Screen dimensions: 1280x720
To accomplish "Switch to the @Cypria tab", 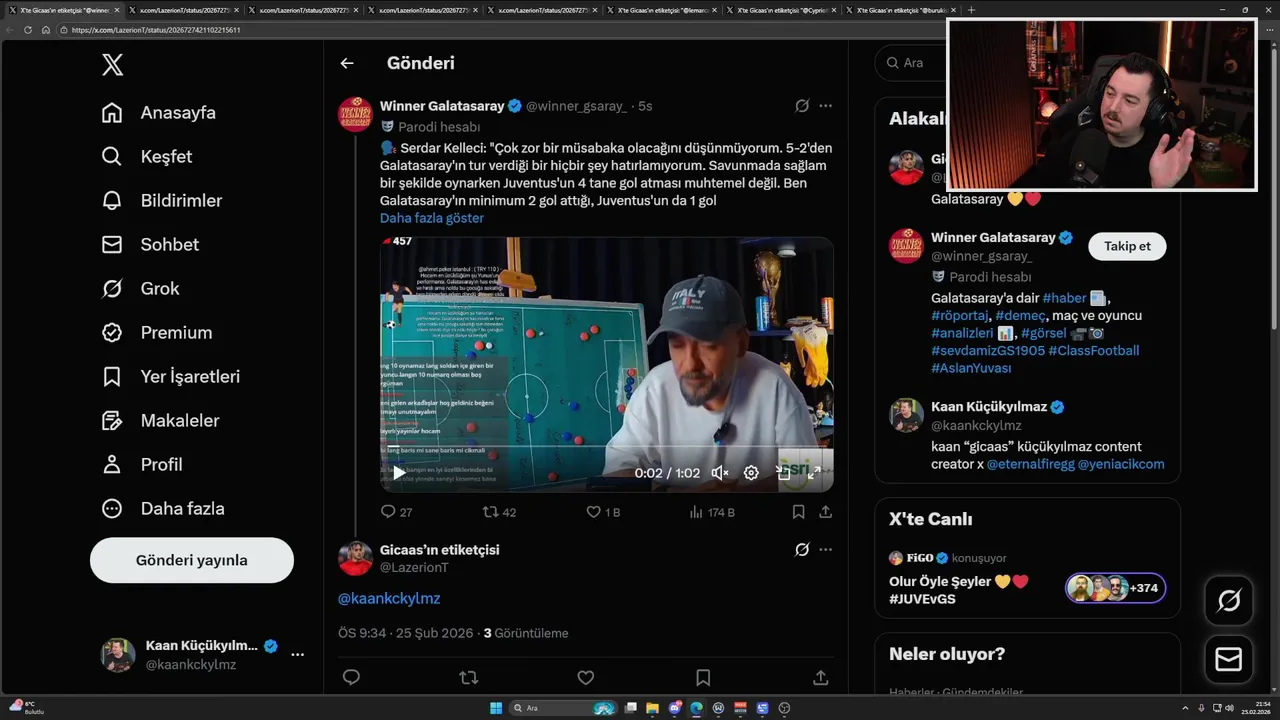I will (x=784, y=10).
